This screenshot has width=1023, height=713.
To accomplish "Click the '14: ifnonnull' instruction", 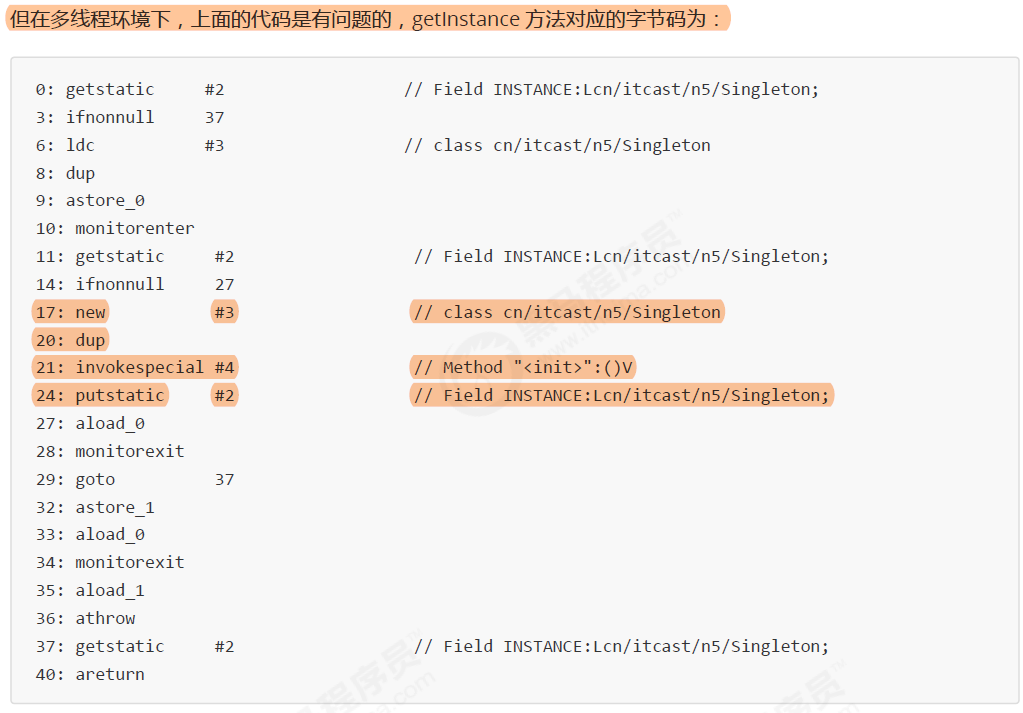I will tap(100, 284).
